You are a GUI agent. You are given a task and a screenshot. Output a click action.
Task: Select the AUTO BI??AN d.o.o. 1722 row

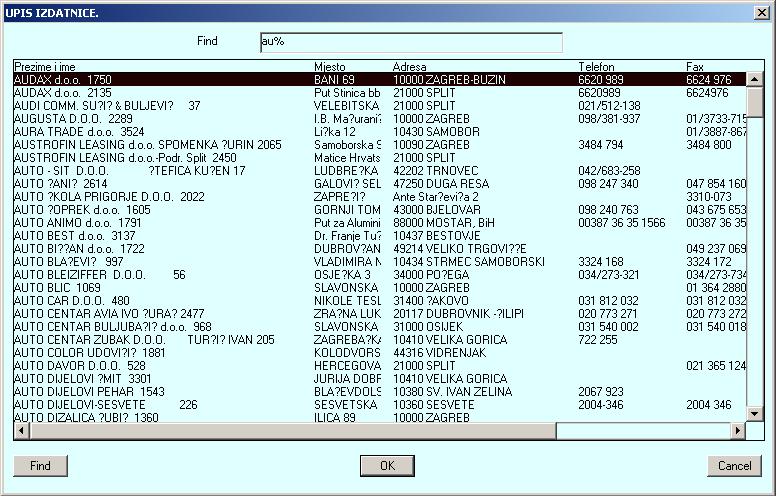(380, 248)
